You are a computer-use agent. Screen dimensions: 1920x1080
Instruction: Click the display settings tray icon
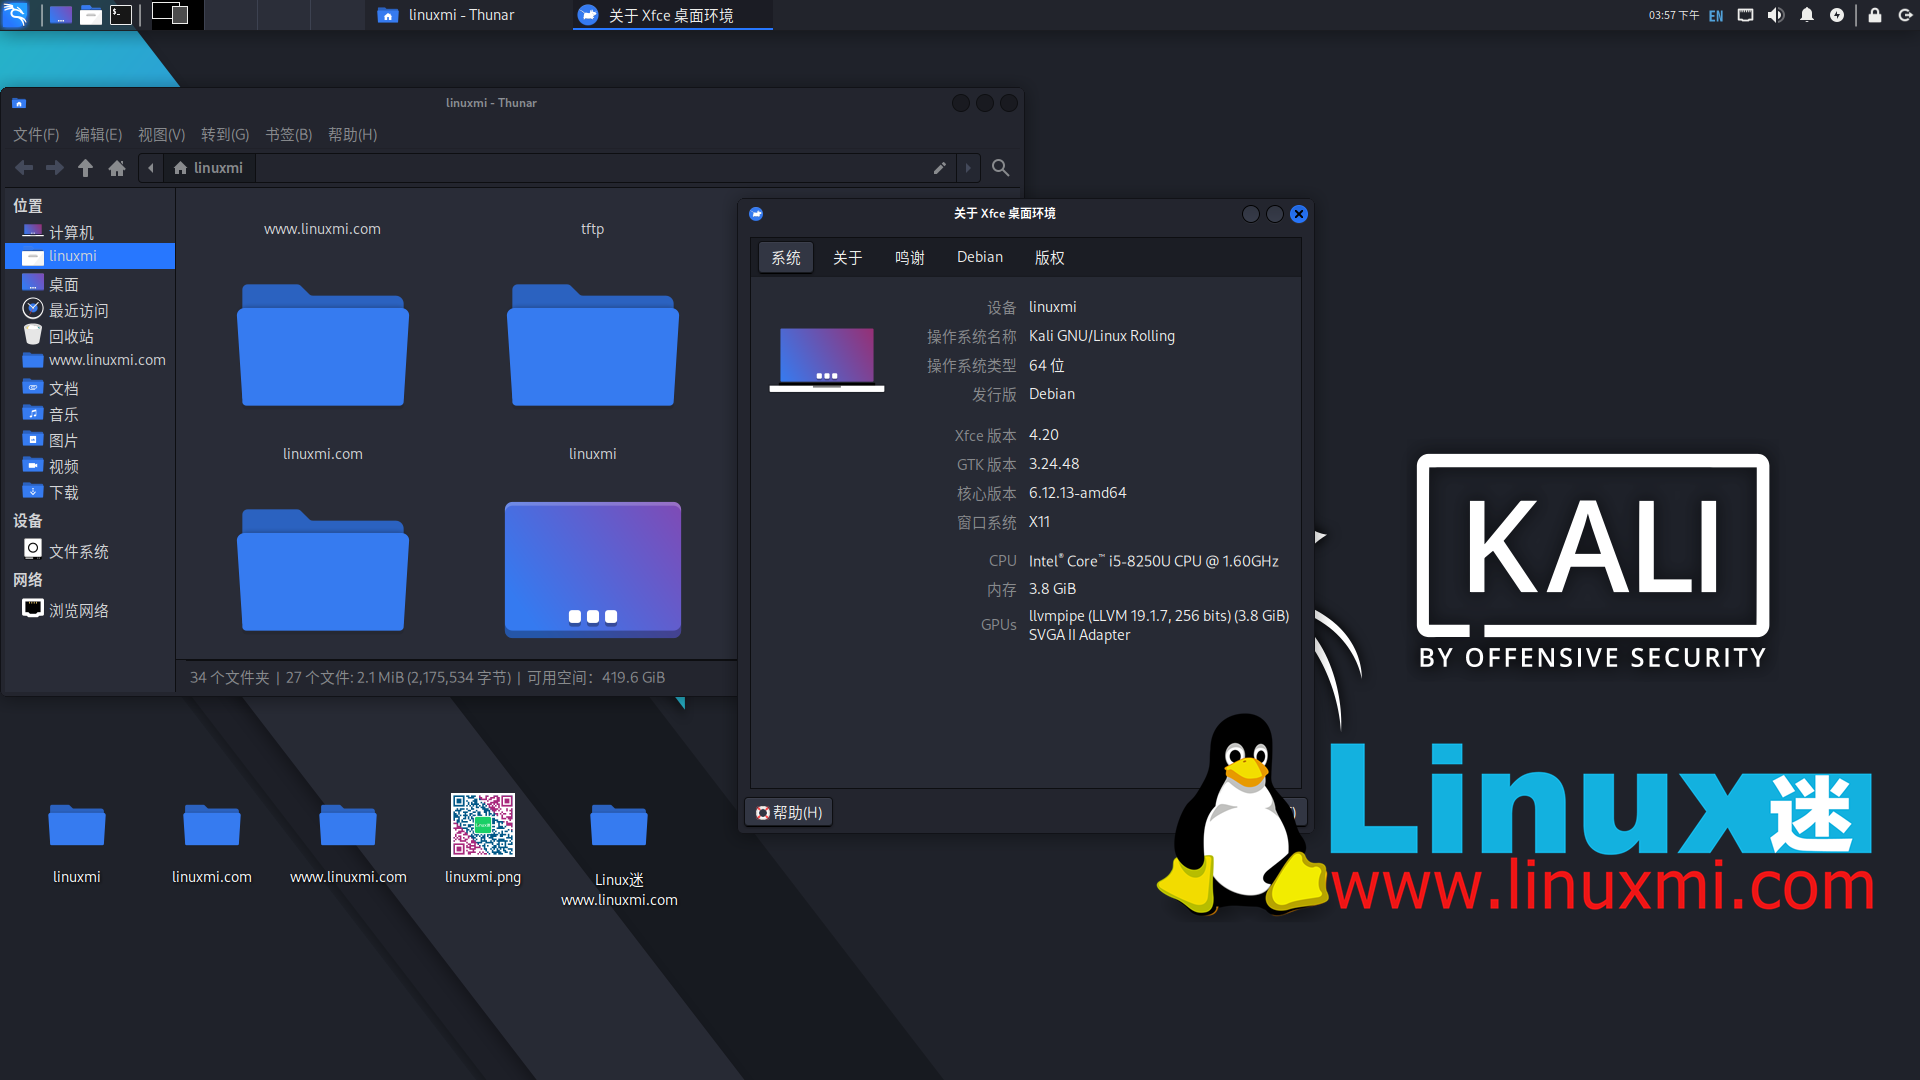click(1746, 15)
